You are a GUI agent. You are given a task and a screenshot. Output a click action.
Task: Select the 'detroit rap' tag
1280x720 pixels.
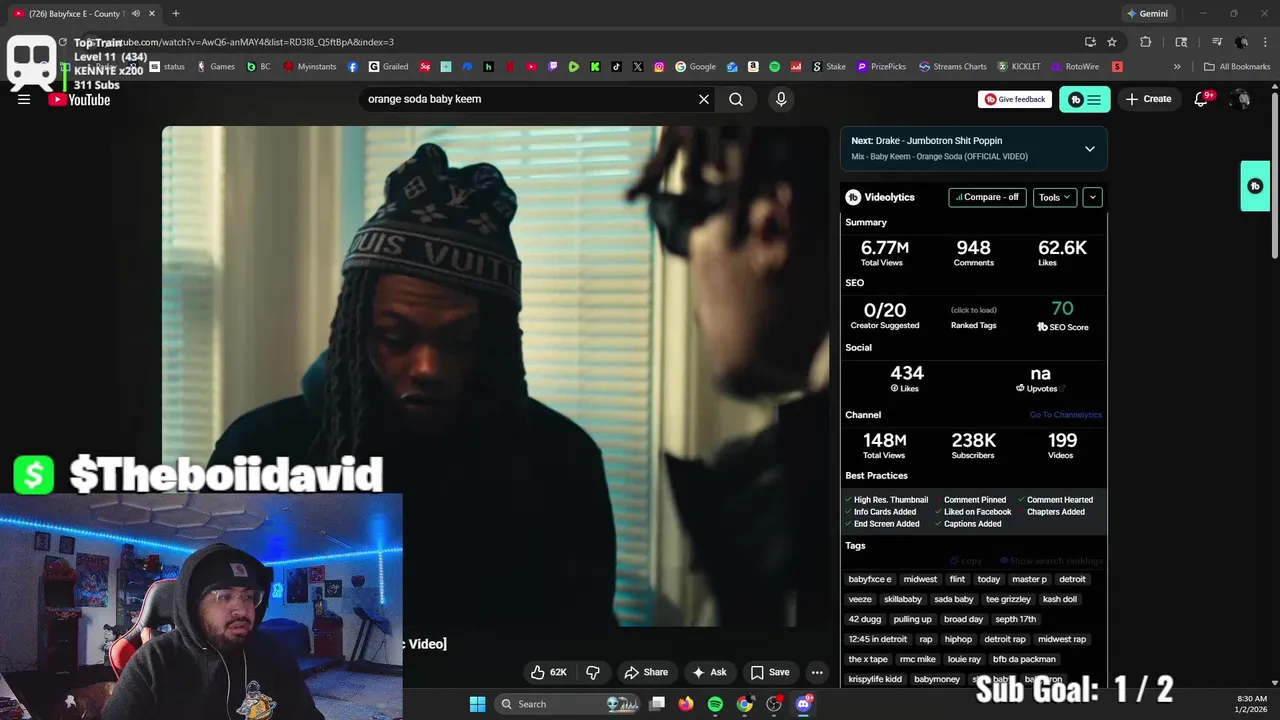(x=1005, y=639)
